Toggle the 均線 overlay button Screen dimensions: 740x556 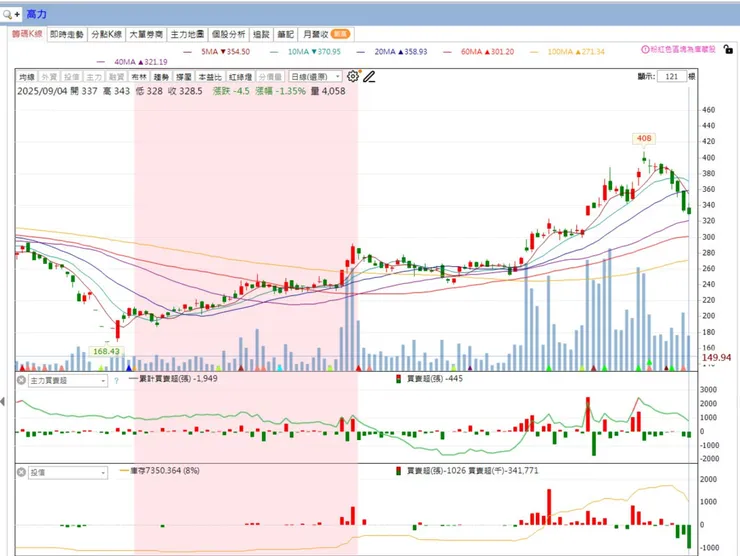click(x=27, y=77)
